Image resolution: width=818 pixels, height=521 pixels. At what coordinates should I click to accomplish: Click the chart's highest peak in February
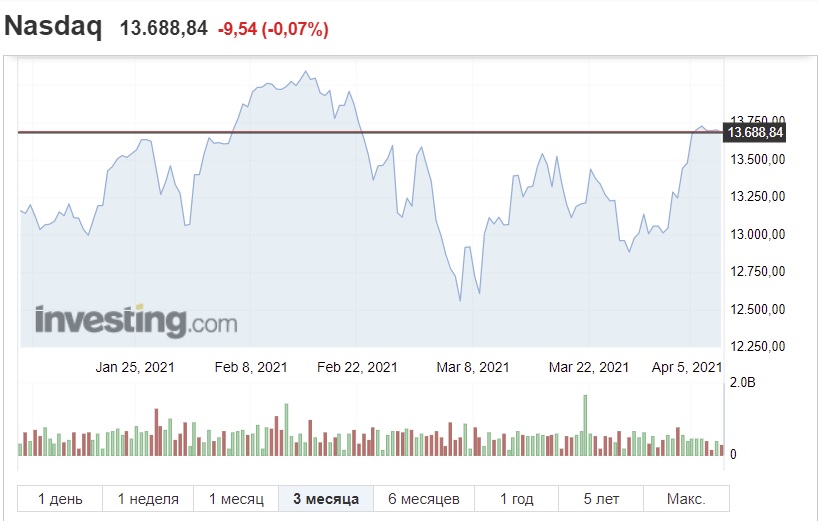[x=305, y=71]
